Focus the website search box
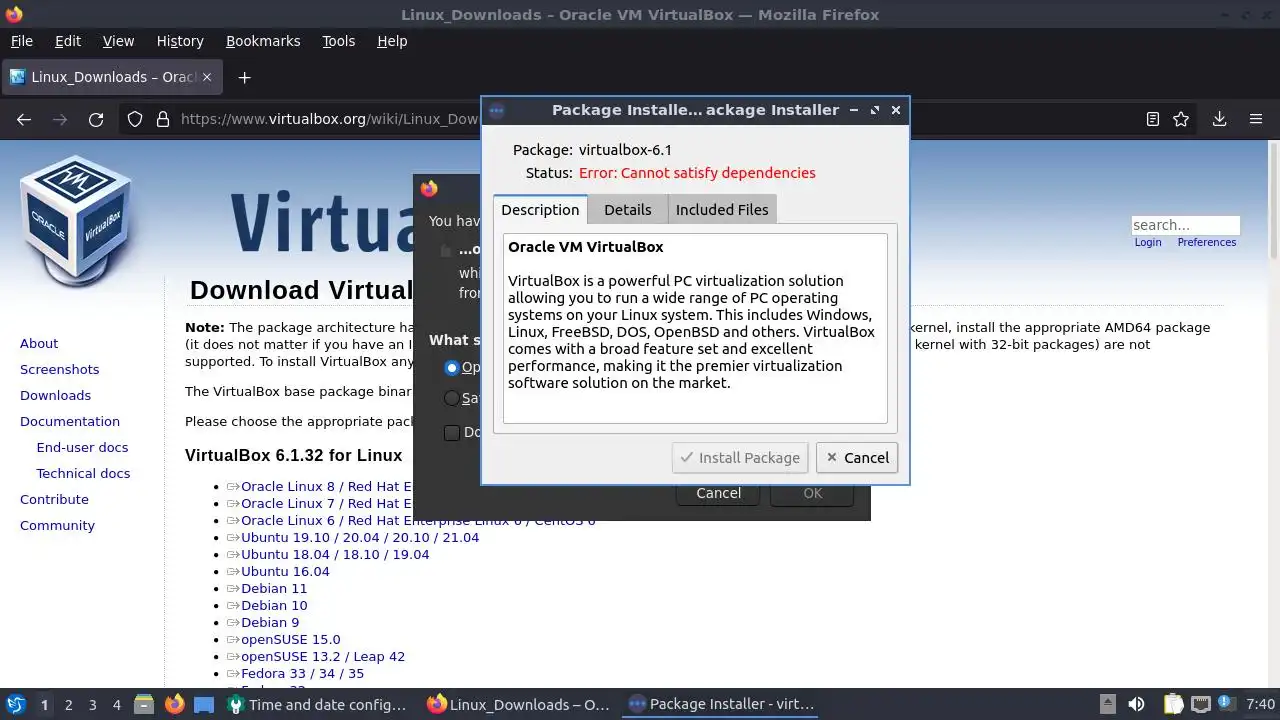Image resolution: width=1280 pixels, height=720 pixels. pos(1185,225)
